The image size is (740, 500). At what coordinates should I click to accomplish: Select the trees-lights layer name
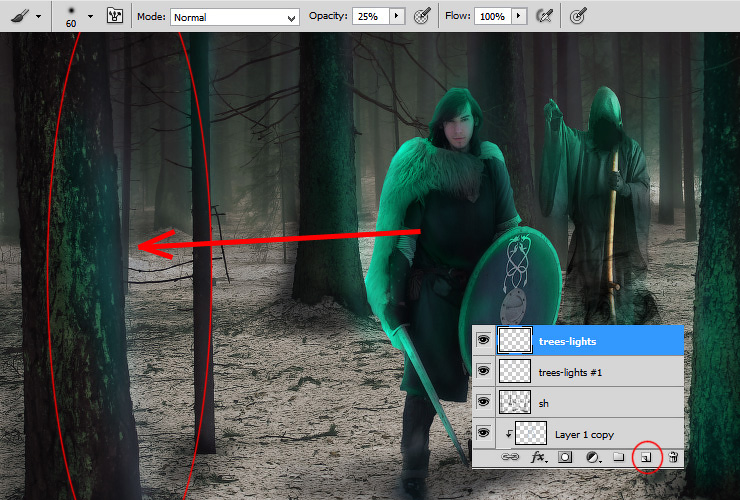(x=567, y=341)
